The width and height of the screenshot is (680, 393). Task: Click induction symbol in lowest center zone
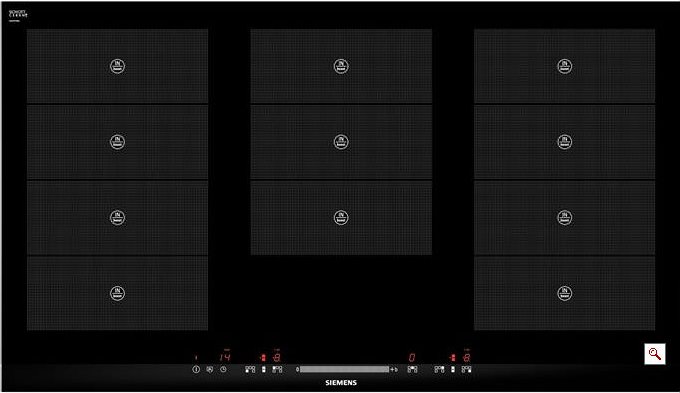point(341,218)
